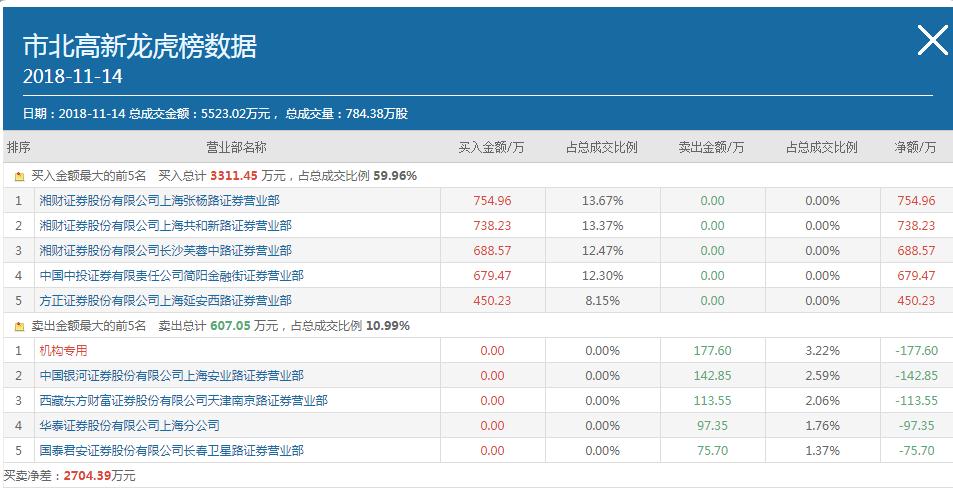The width and height of the screenshot is (953, 489).
Task: Open 湘财证券 上海张杨路证券营业部 link
Action: tap(159, 200)
